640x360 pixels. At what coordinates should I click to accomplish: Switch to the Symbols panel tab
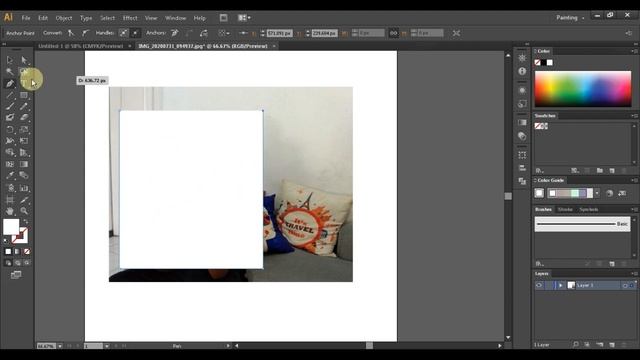click(589, 209)
